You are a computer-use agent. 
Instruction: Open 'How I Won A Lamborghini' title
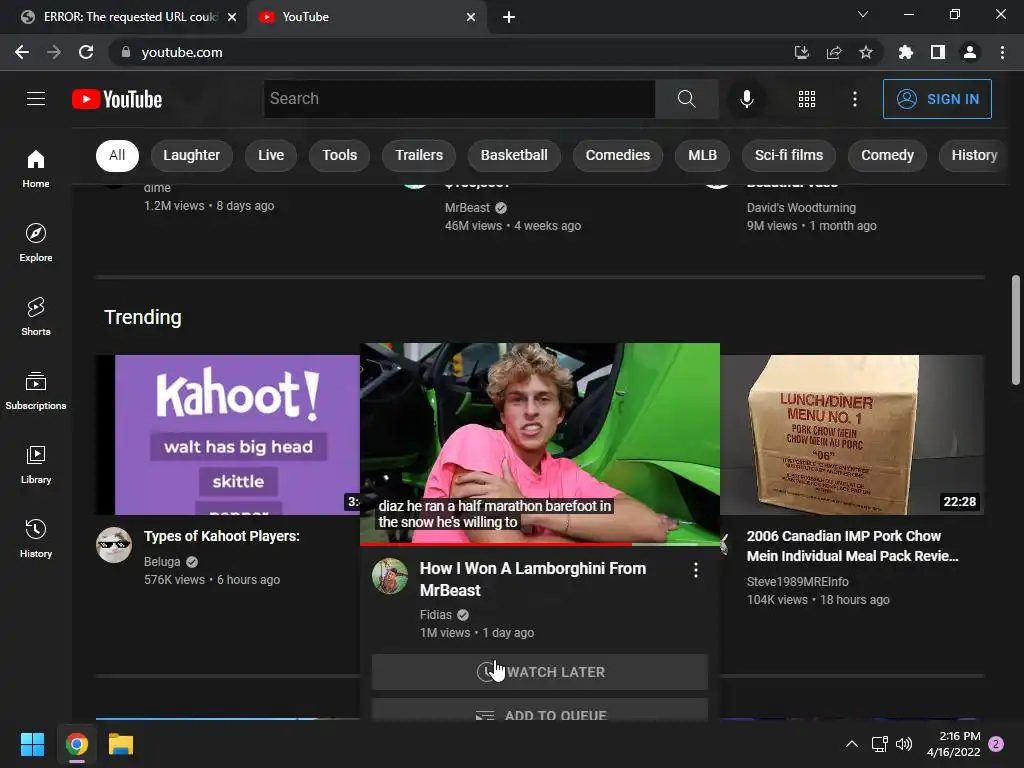[533, 579]
